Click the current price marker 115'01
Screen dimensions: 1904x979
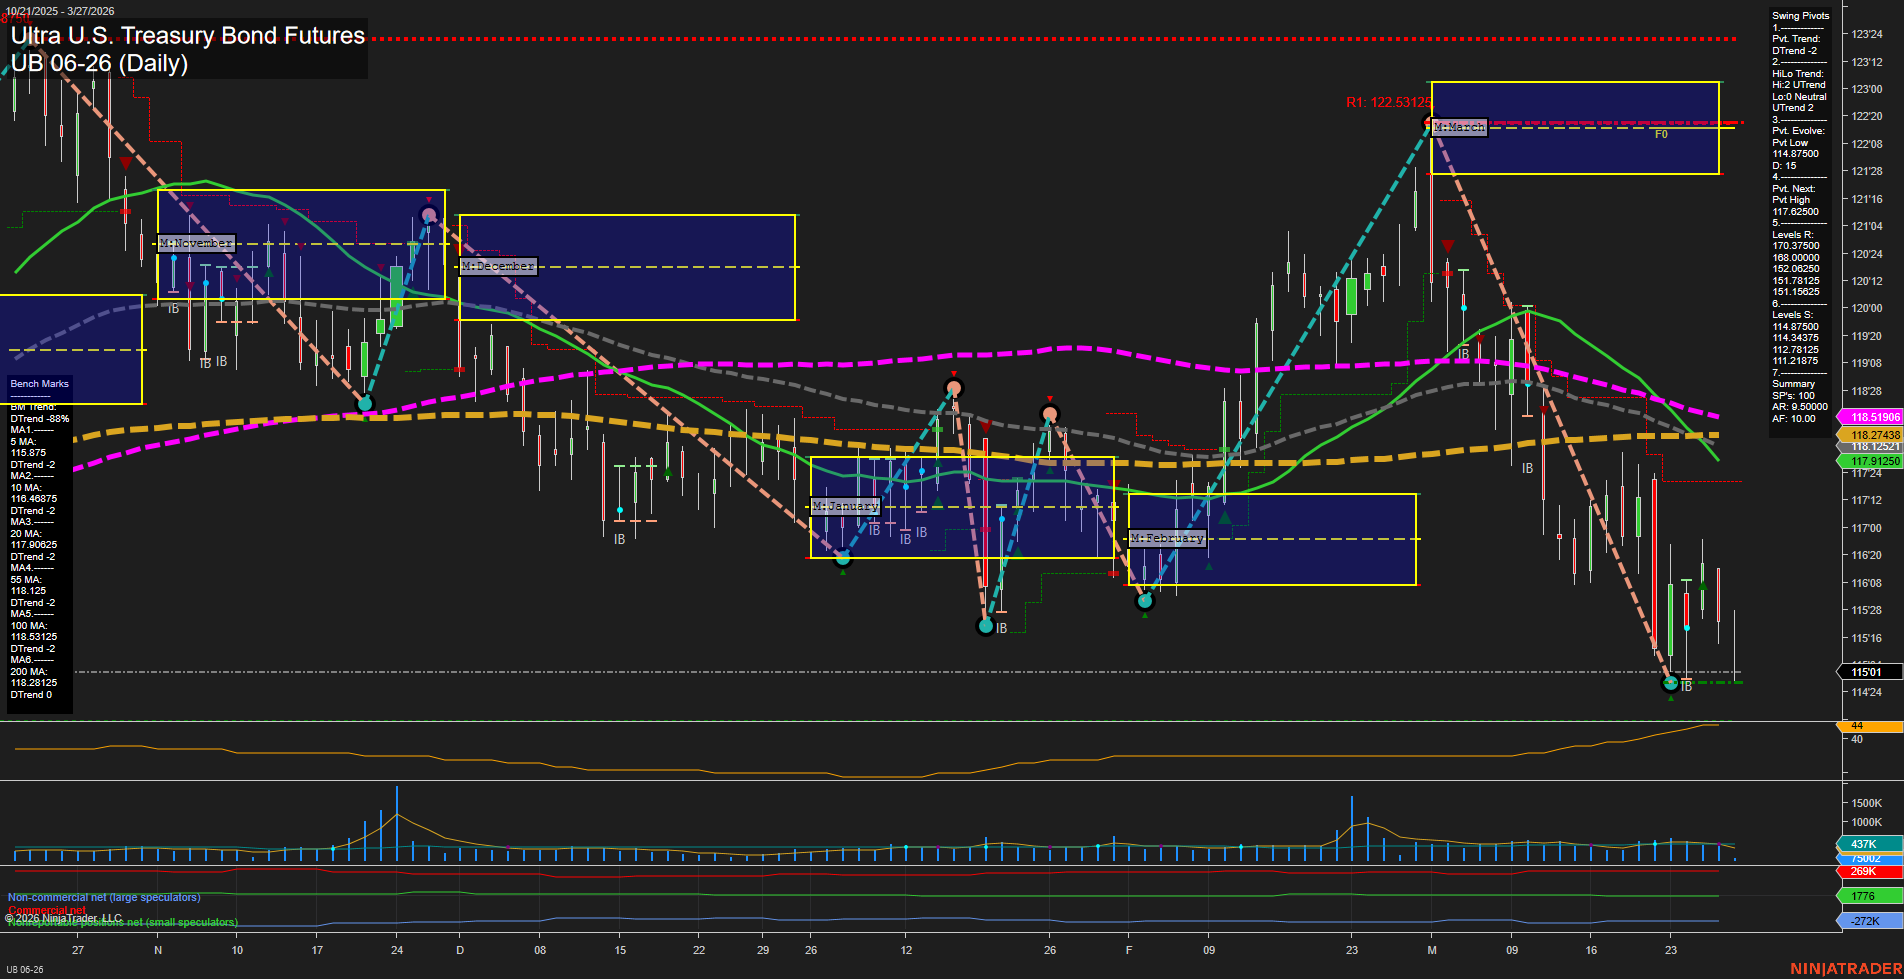(1868, 672)
